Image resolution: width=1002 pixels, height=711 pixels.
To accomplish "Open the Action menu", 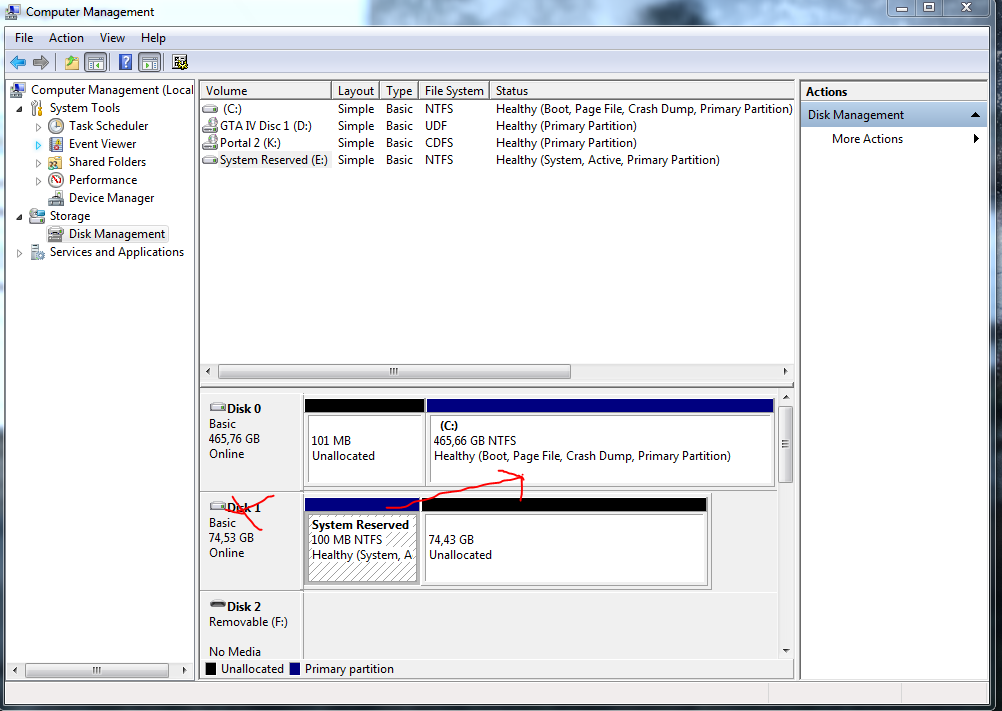I will pyautogui.click(x=66, y=38).
